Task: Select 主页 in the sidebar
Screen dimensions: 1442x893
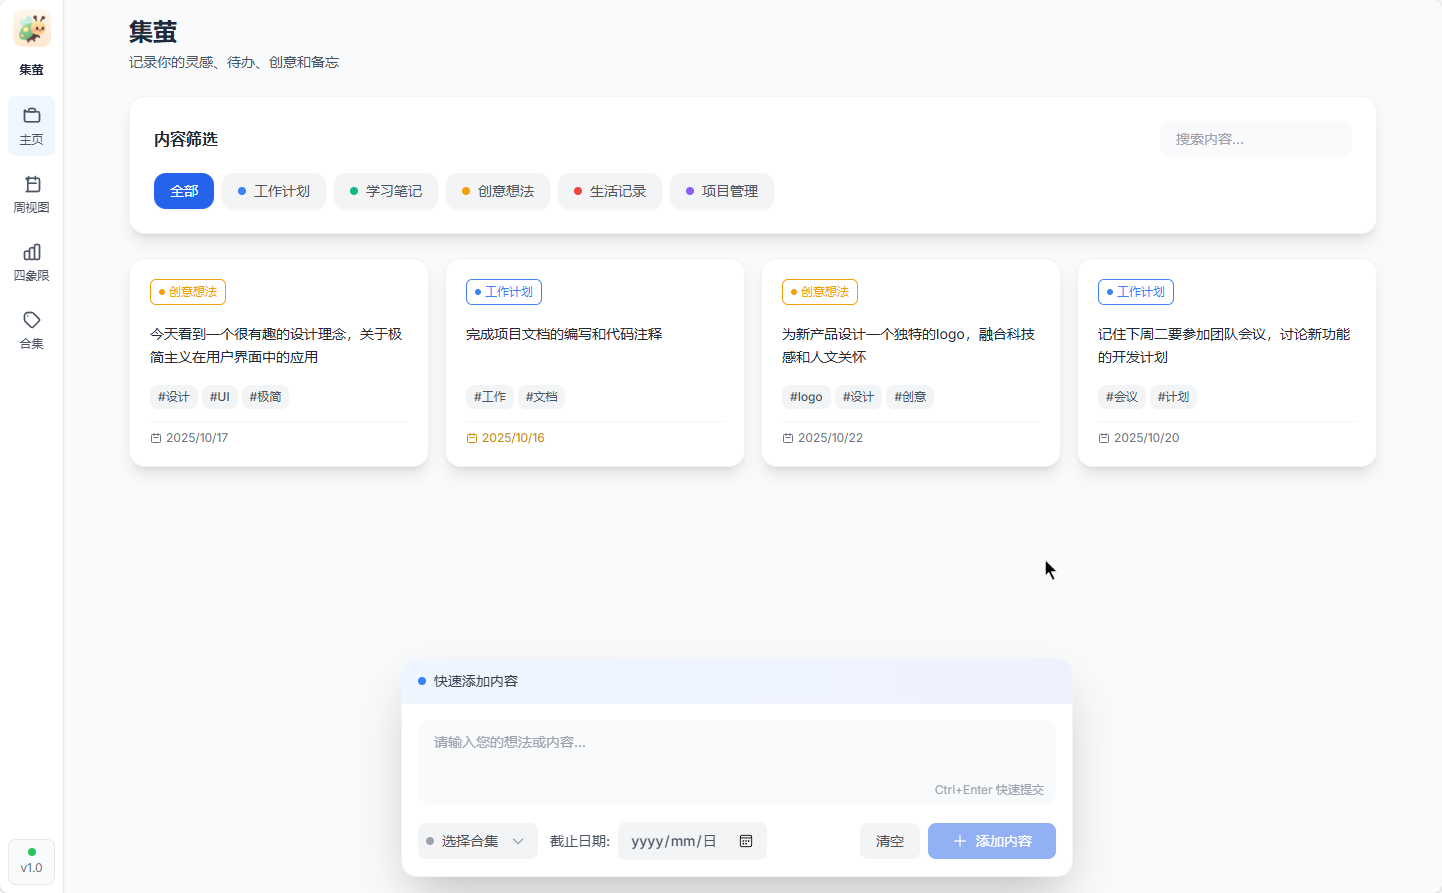Action: pyautogui.click(x=31, y=126)
